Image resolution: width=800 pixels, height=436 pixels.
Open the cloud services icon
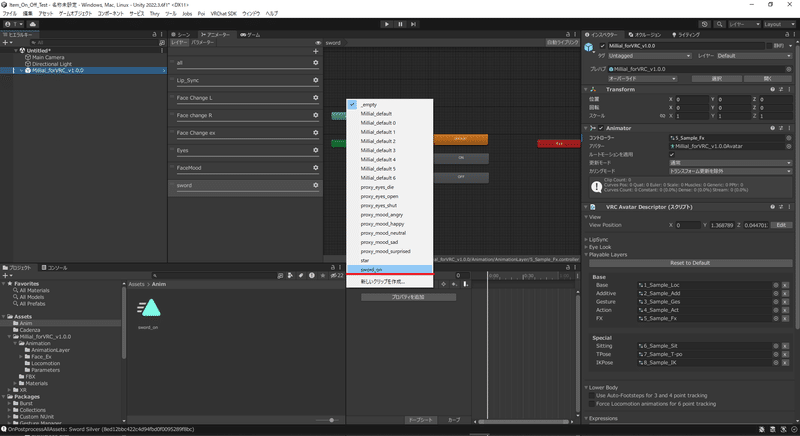click(33, 24)
